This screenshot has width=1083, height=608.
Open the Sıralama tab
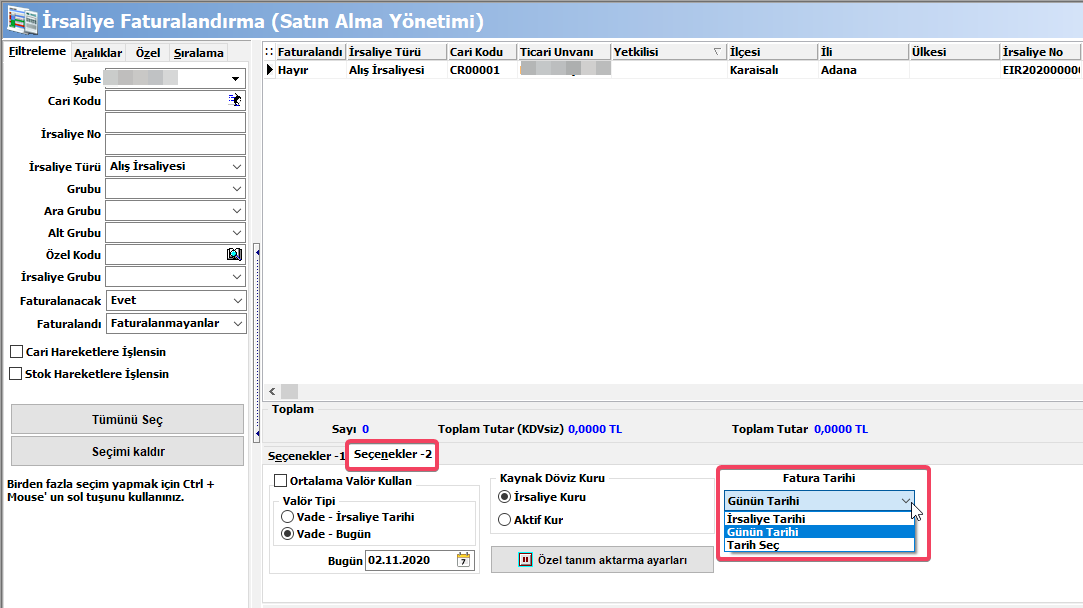pyautogui.click(x=199, y=53)
